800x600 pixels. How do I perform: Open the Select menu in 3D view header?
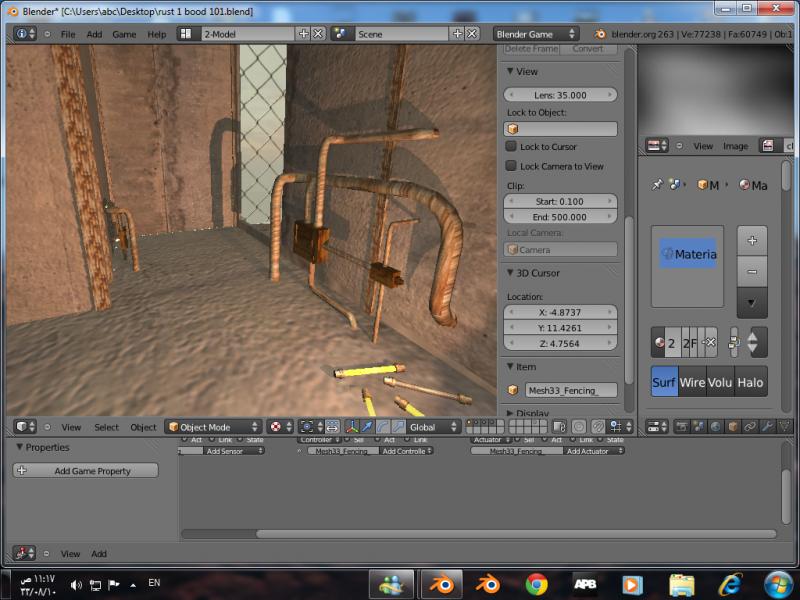(106, 427)
